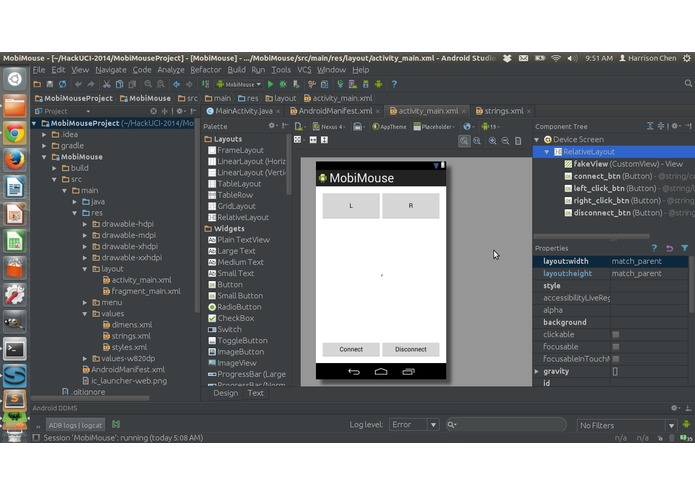Open the VCS menu
The width and height of the screenshot is (695, 494).
pos(304,70)
